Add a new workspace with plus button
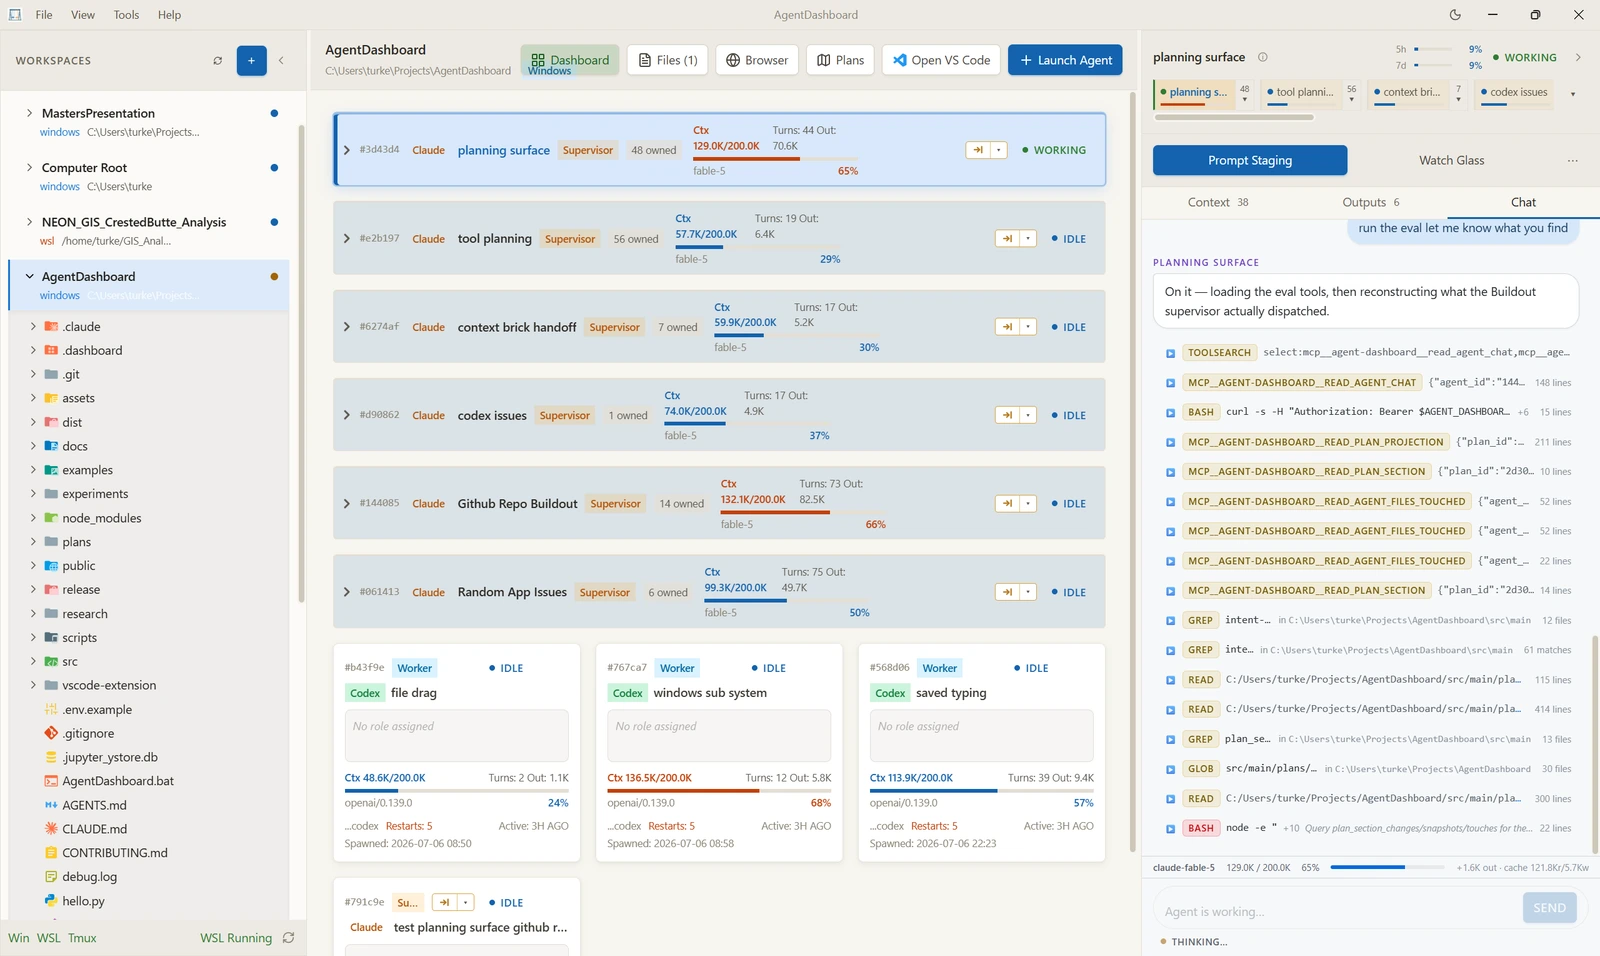Screen dimensions: 1600x956 (x=251, y=61)
